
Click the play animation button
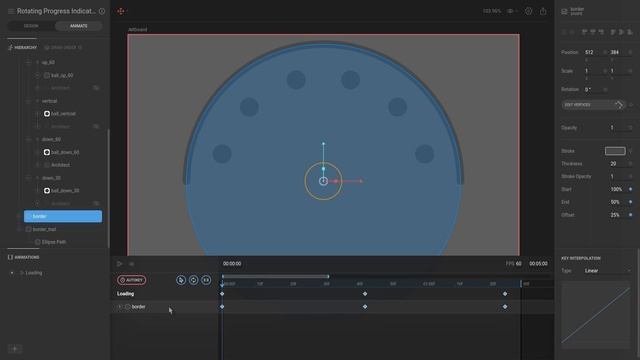[120, 264]
